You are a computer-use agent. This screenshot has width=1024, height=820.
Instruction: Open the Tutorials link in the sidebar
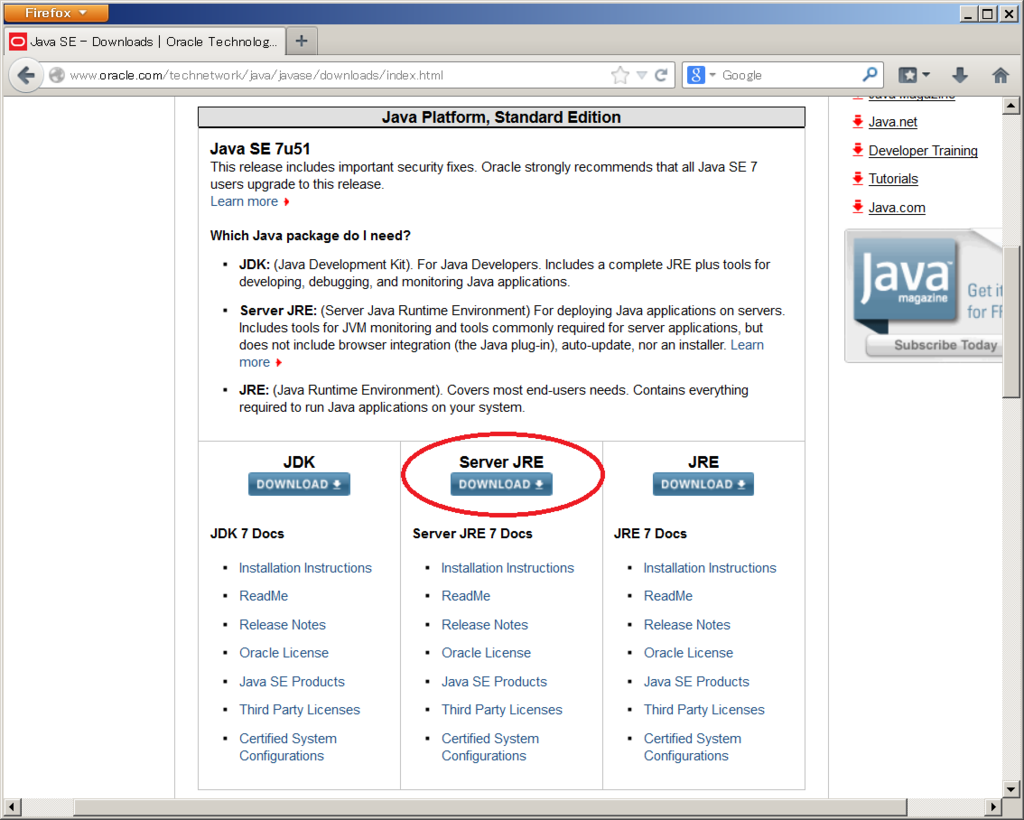coord(895,178)
